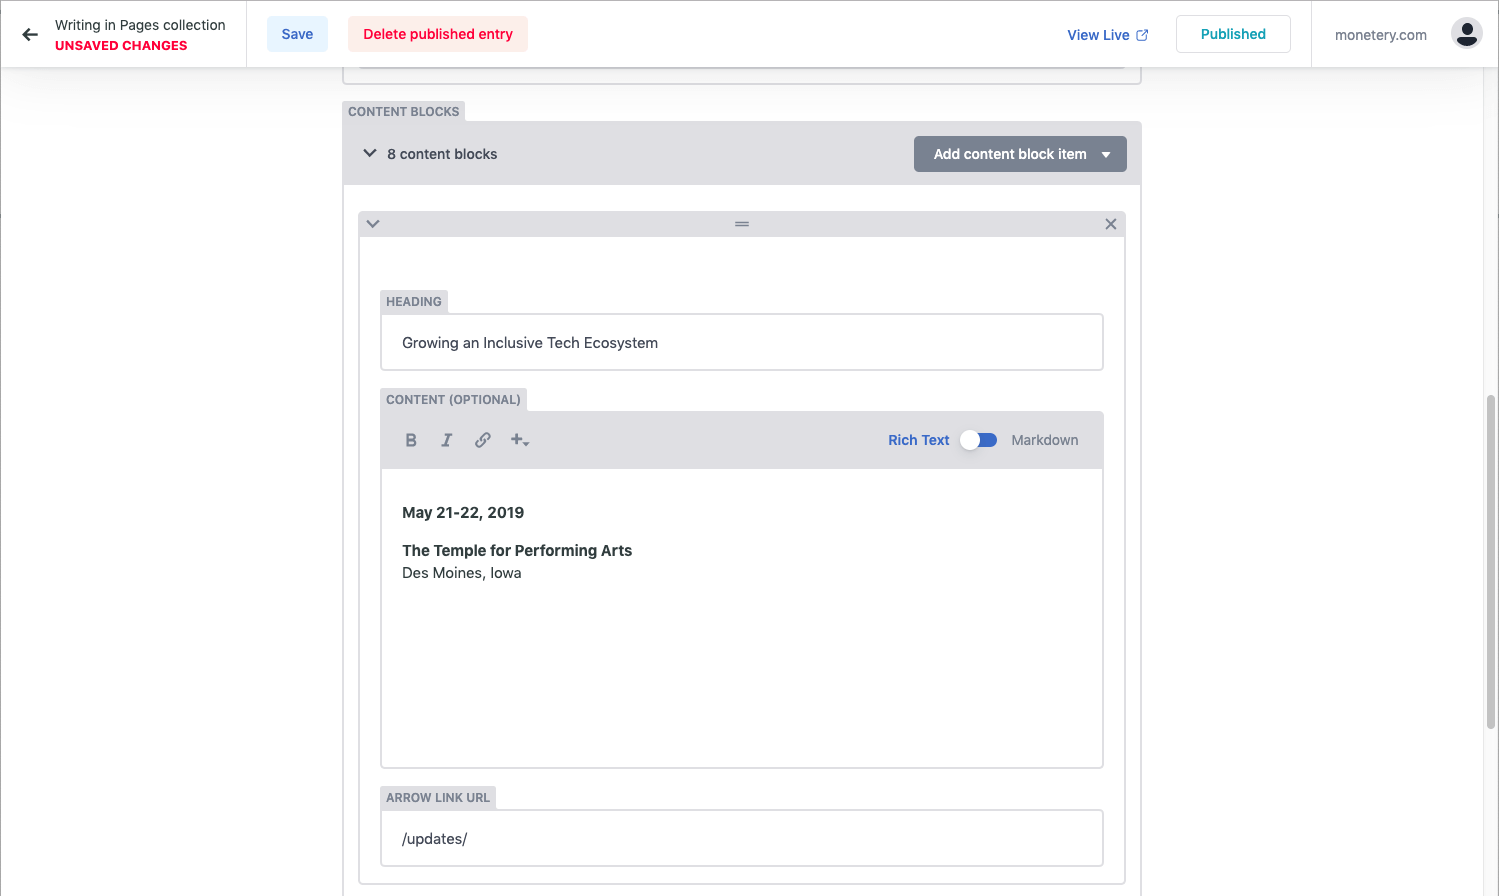Image resolution: width=1499 pixels, height=896 pixels.
Task: Open the Add content block item dropdown arrow
Action: click(x=1106, y=153)
